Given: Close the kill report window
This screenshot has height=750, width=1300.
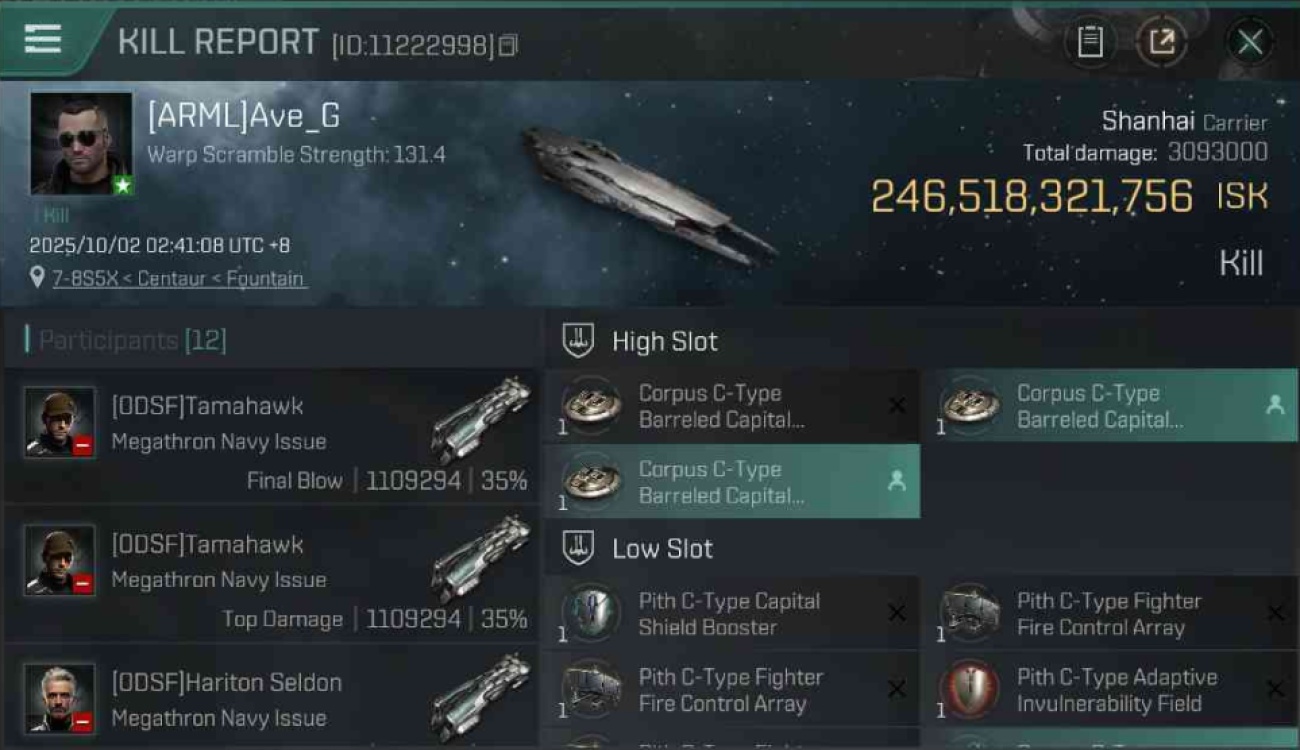Looking at the screenshot, I should pos(1250,42).
